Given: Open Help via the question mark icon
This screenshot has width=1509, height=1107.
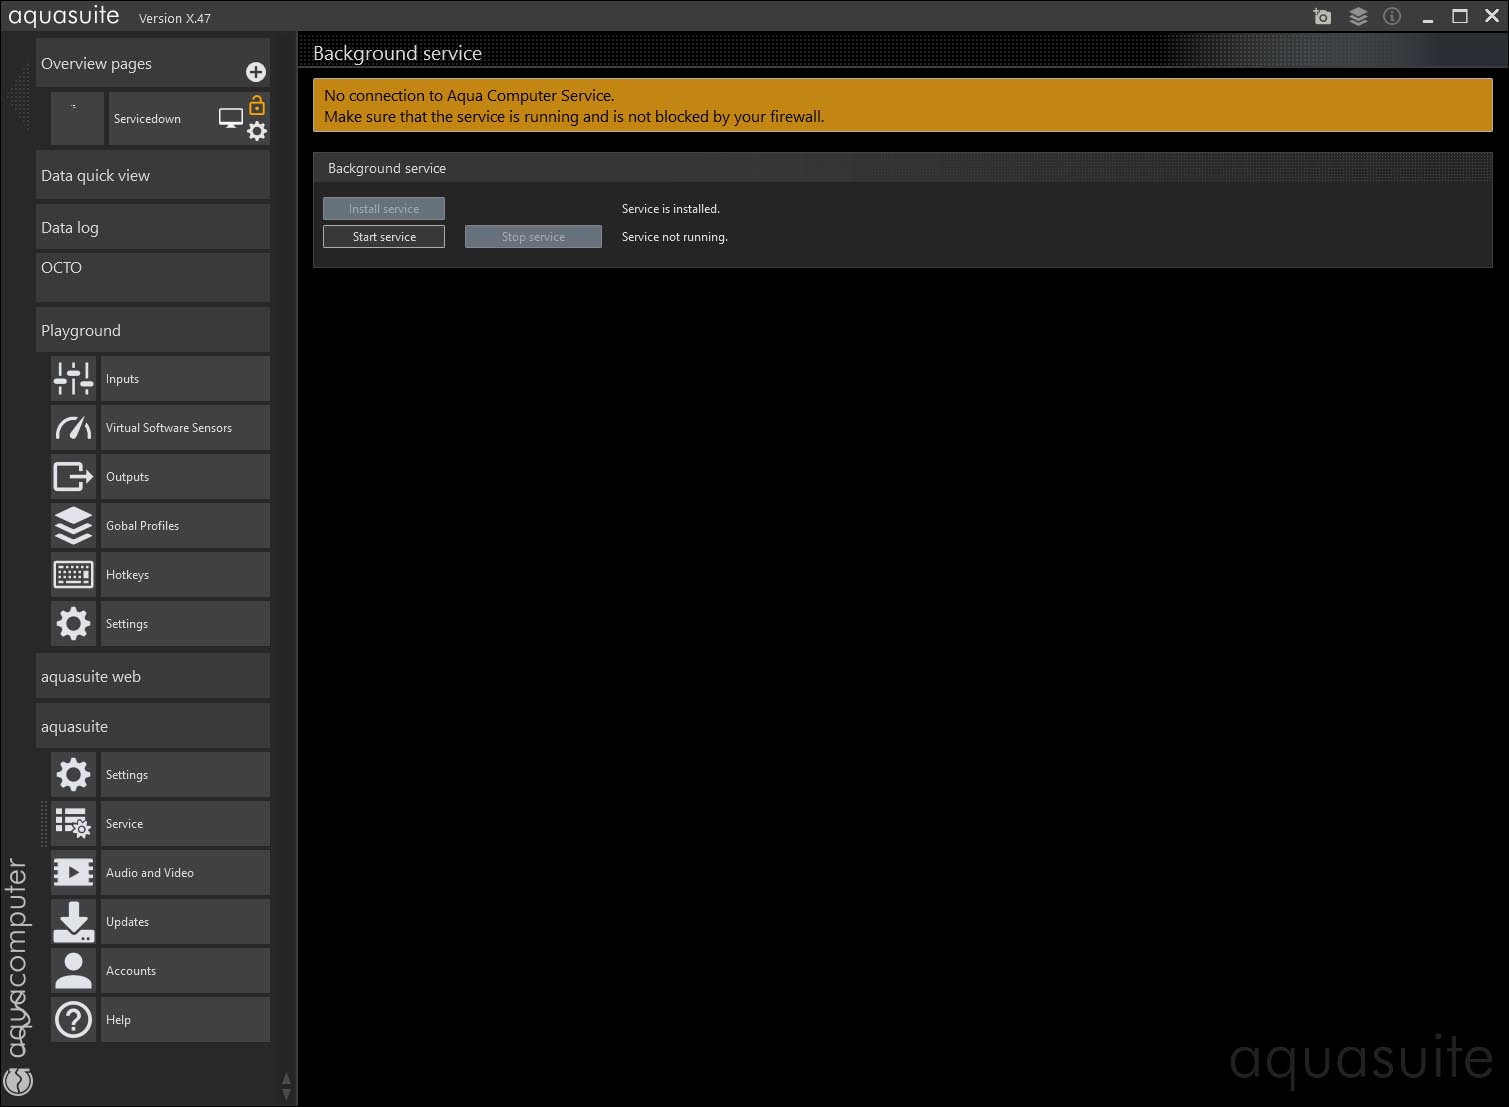Looking at the screenshot, I should point(74,1020).
